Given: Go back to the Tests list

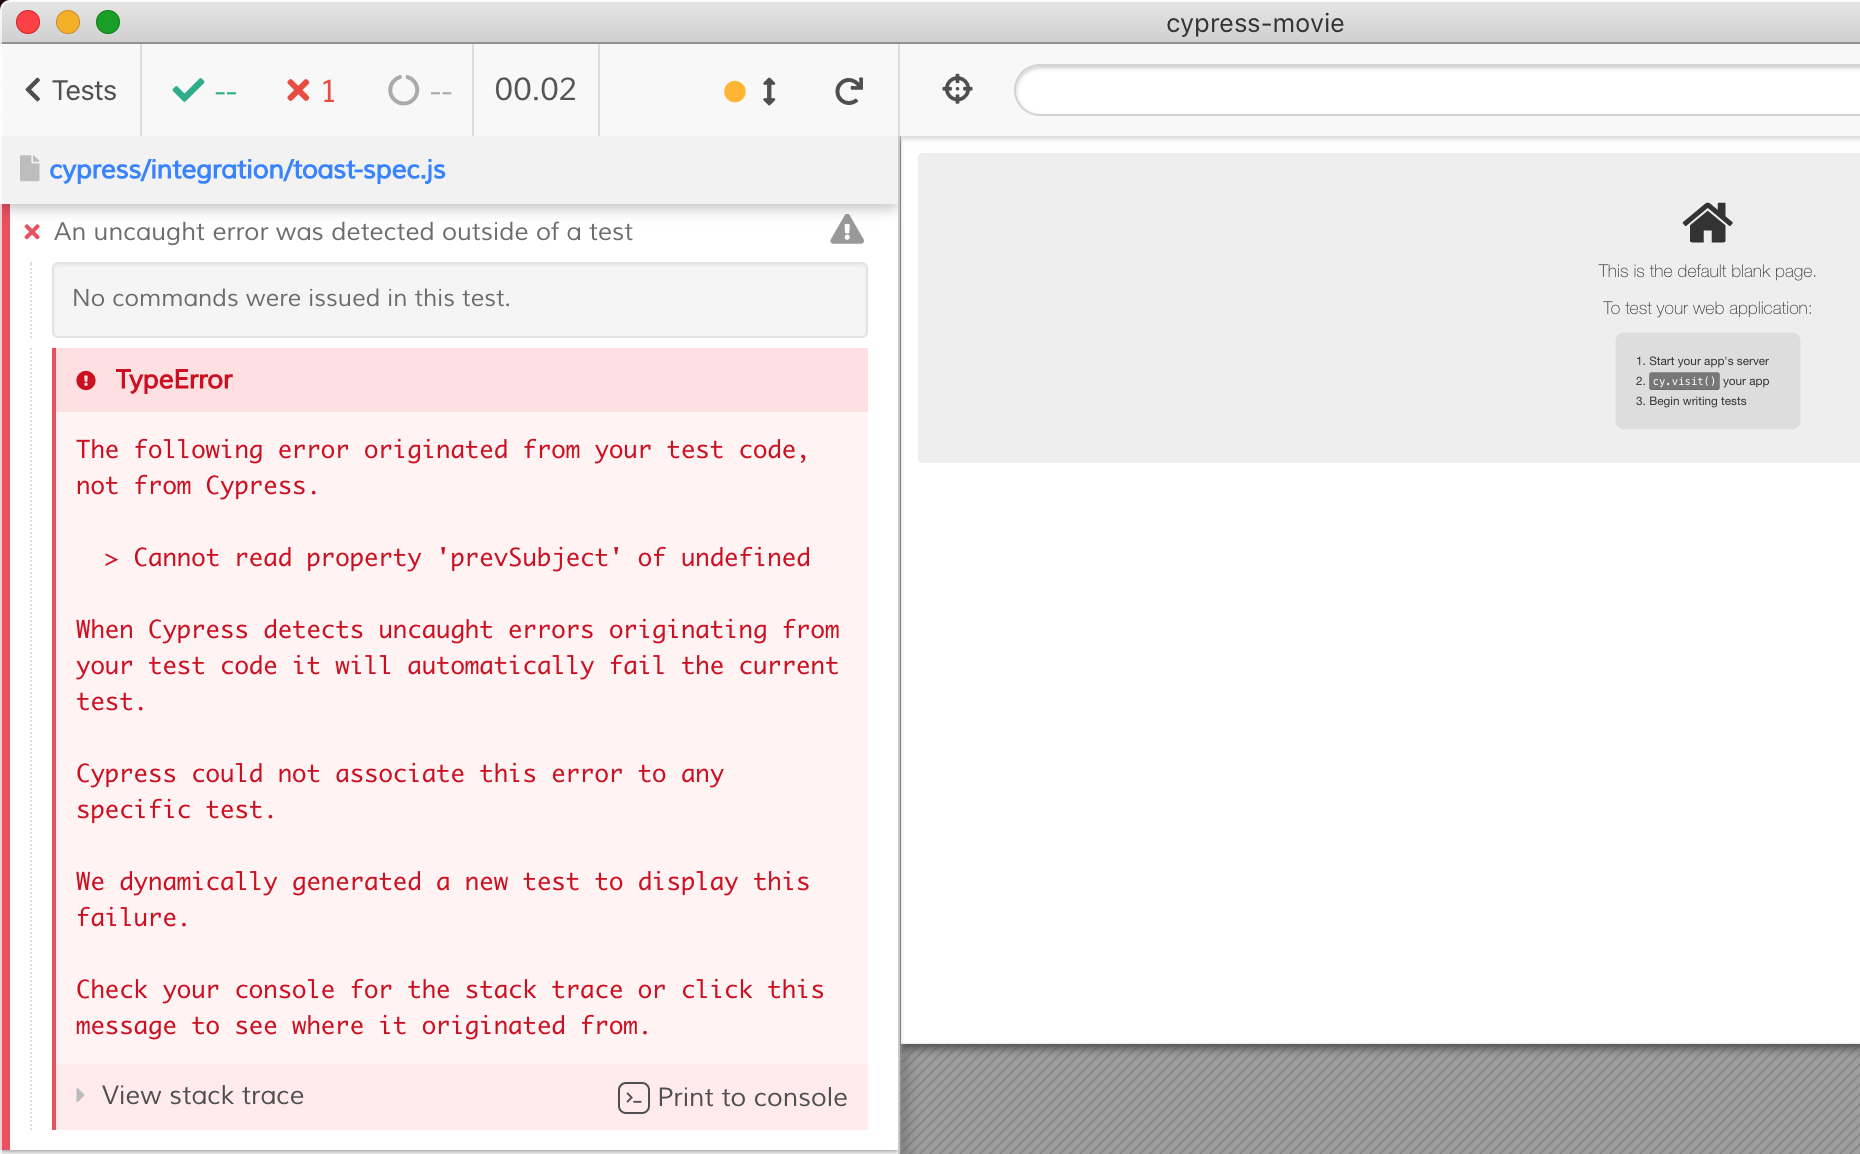Looking at the screenshot, I should click(71, 90).
